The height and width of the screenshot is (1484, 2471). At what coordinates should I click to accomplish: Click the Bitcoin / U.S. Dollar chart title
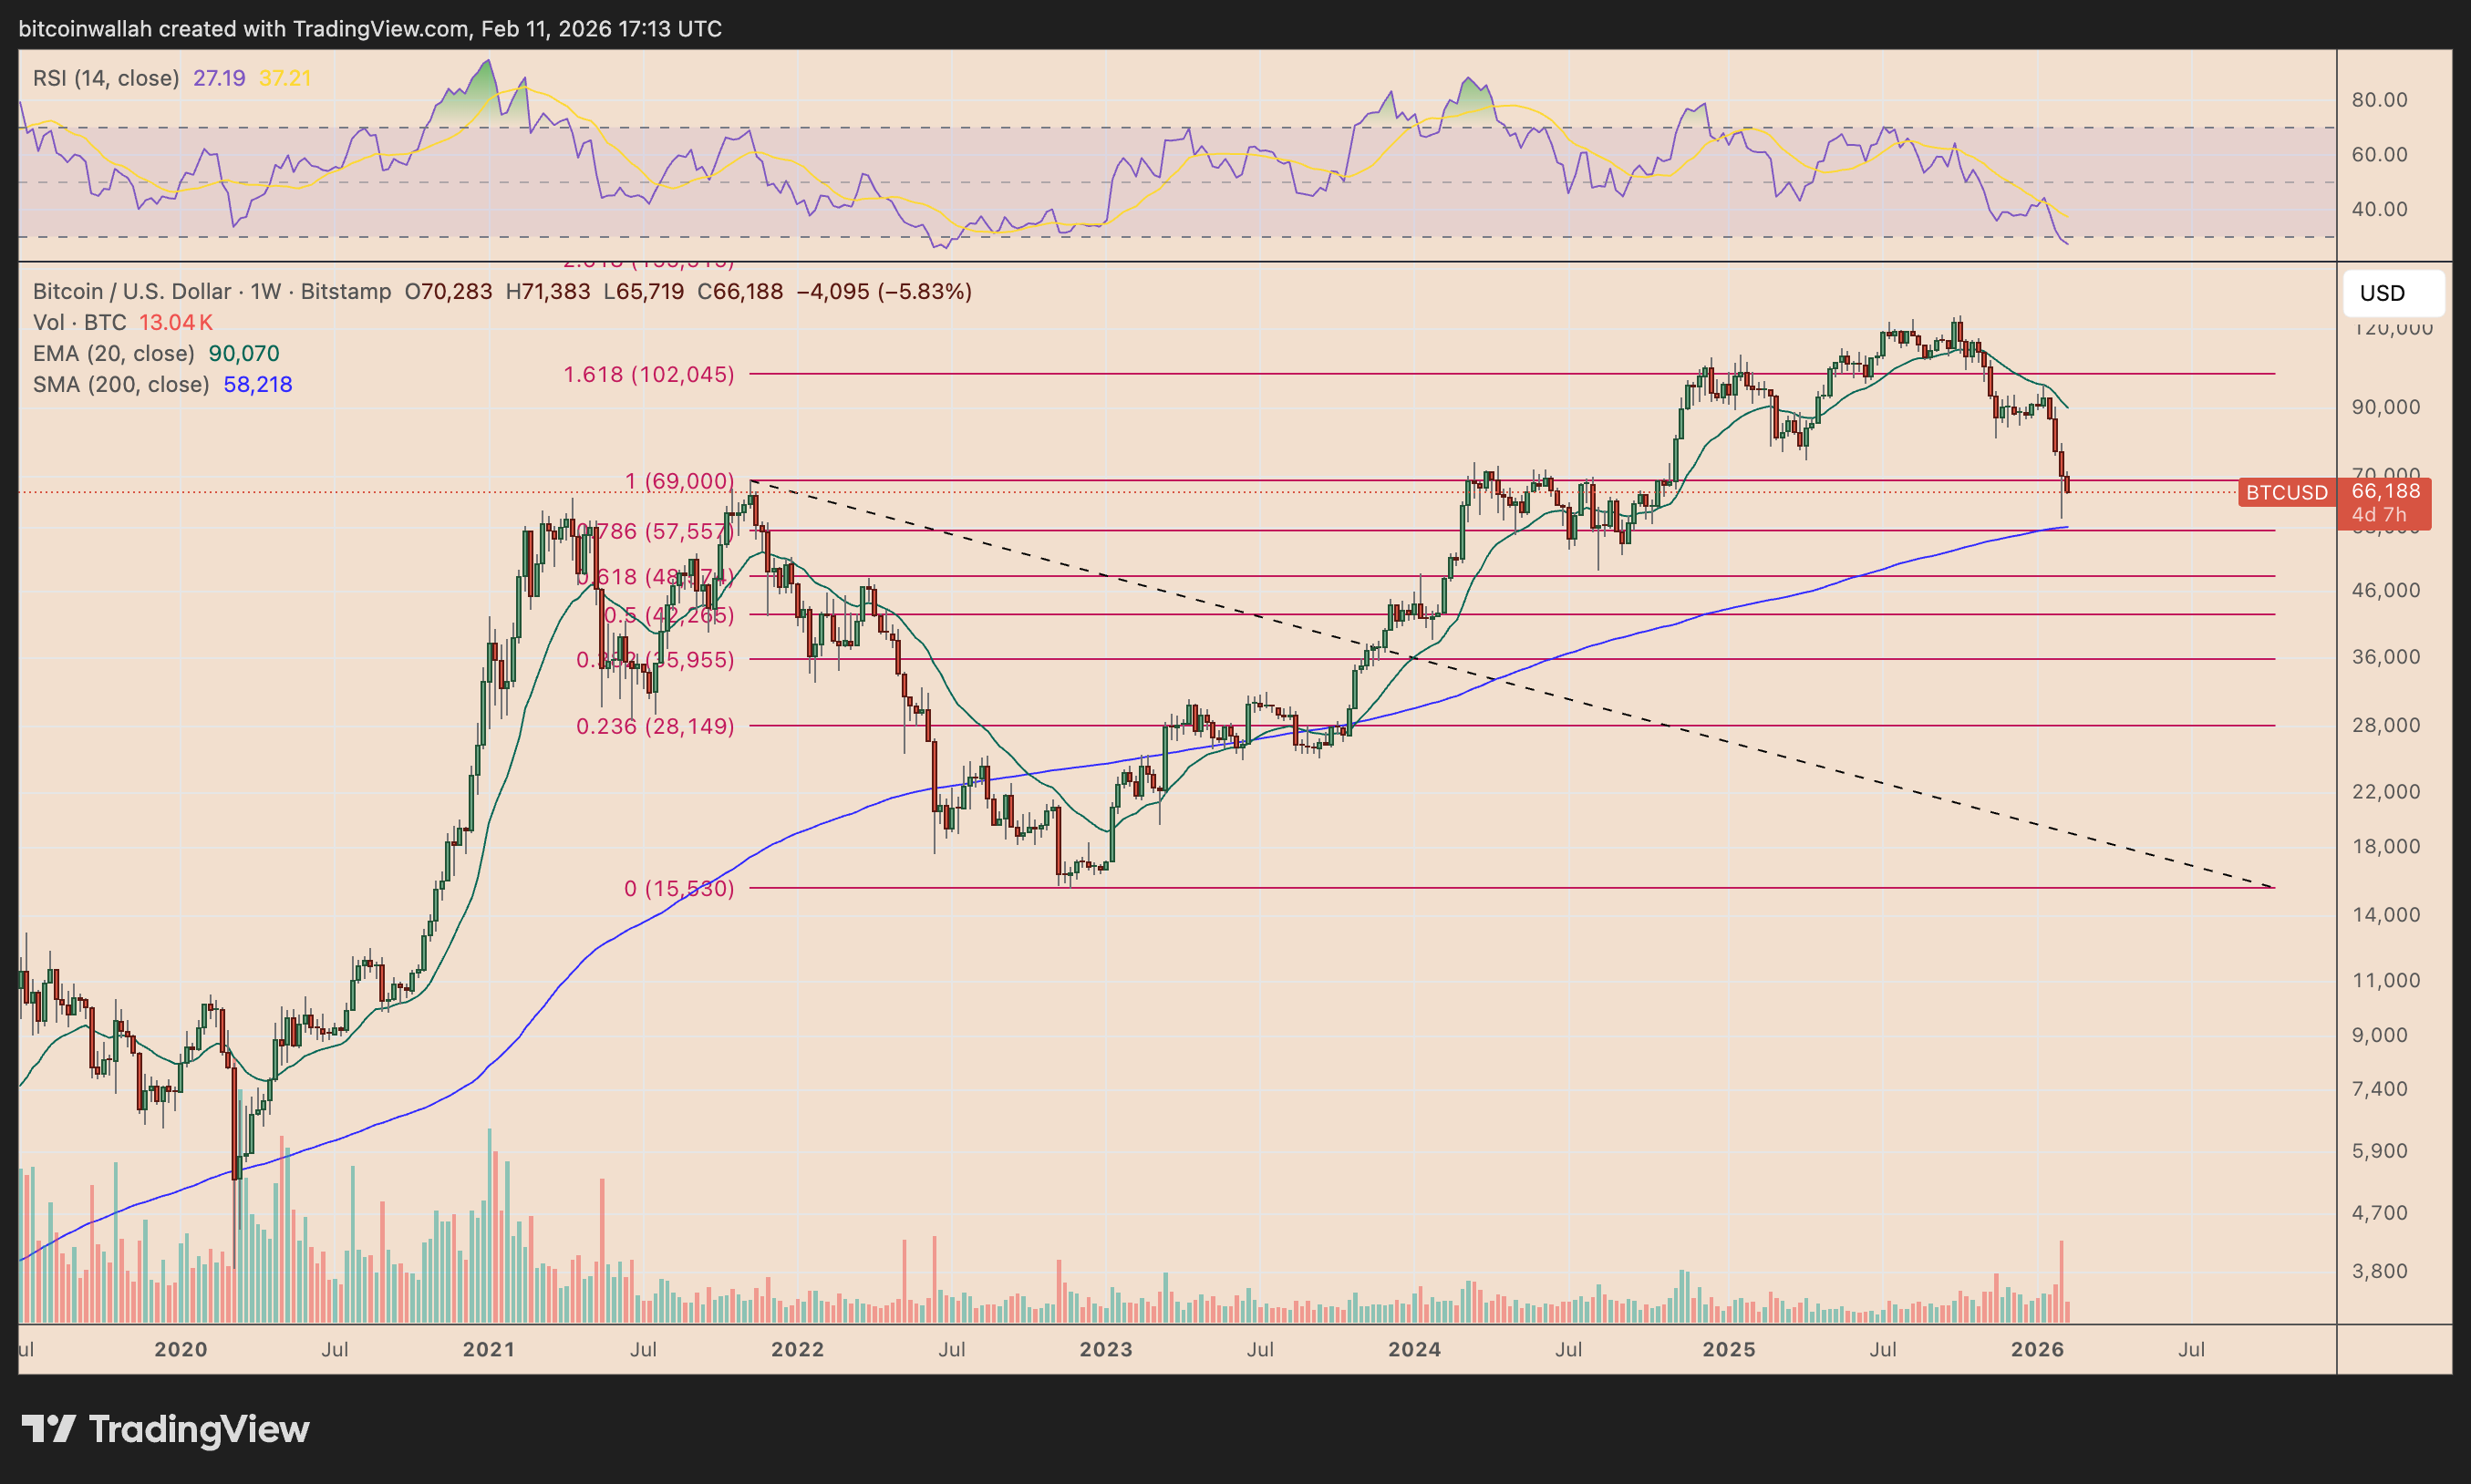tap(131, 291)
